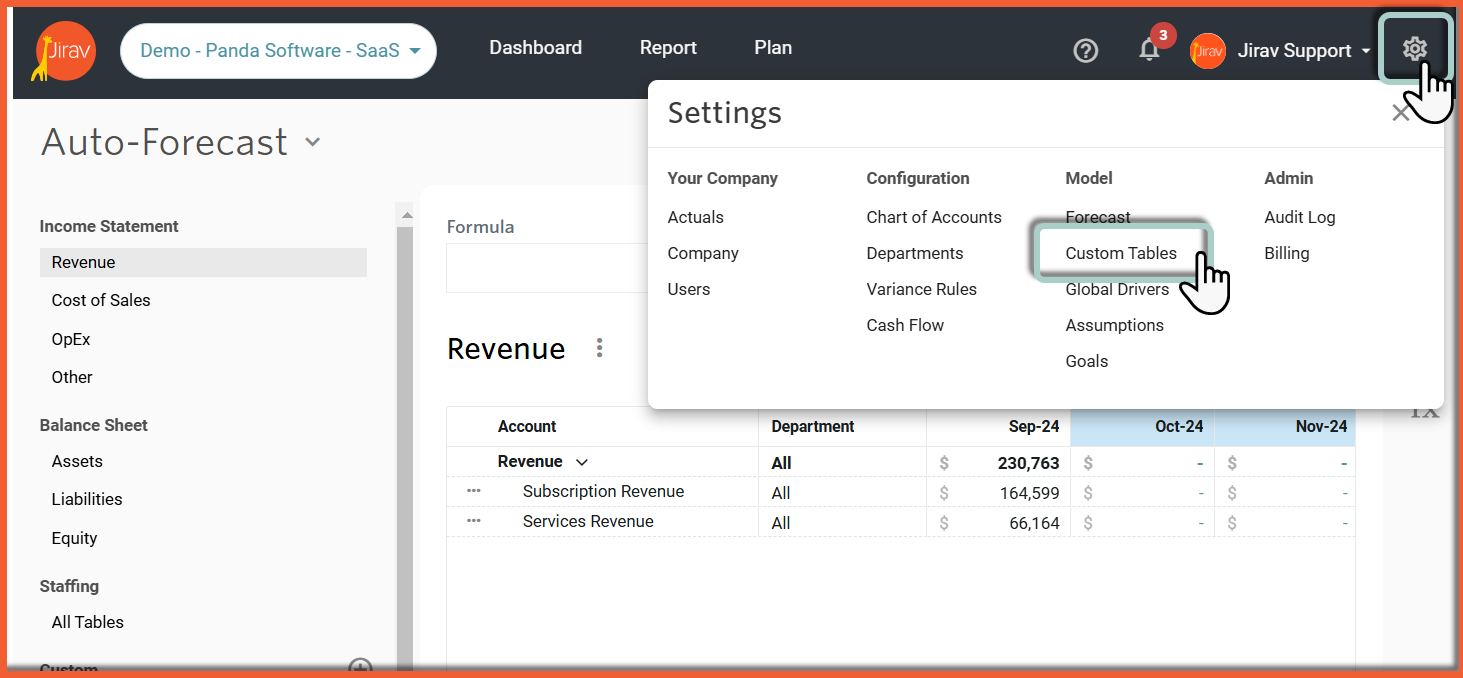Open Chart of Accounts
The height and width of the screenshot is (678, 1463).
934,217
